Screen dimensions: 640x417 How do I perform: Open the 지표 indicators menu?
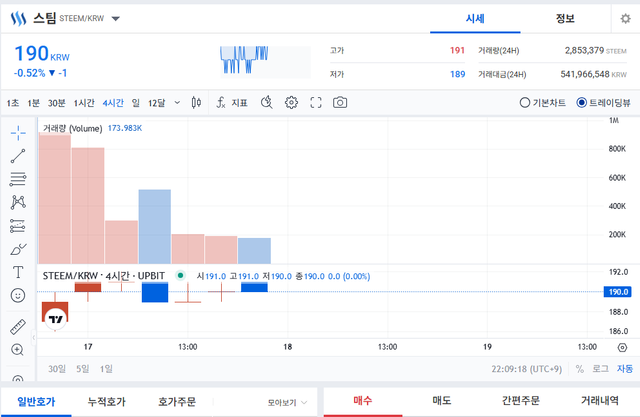pos(232,102)
